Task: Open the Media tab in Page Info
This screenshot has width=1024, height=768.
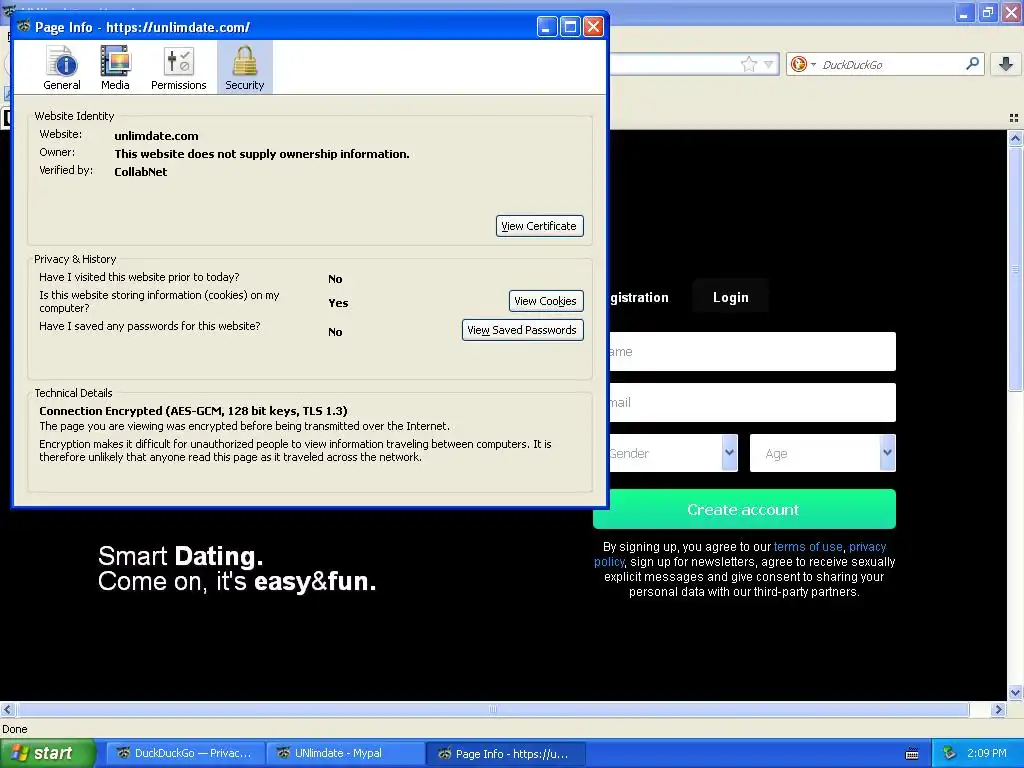Action: [115, 68]
